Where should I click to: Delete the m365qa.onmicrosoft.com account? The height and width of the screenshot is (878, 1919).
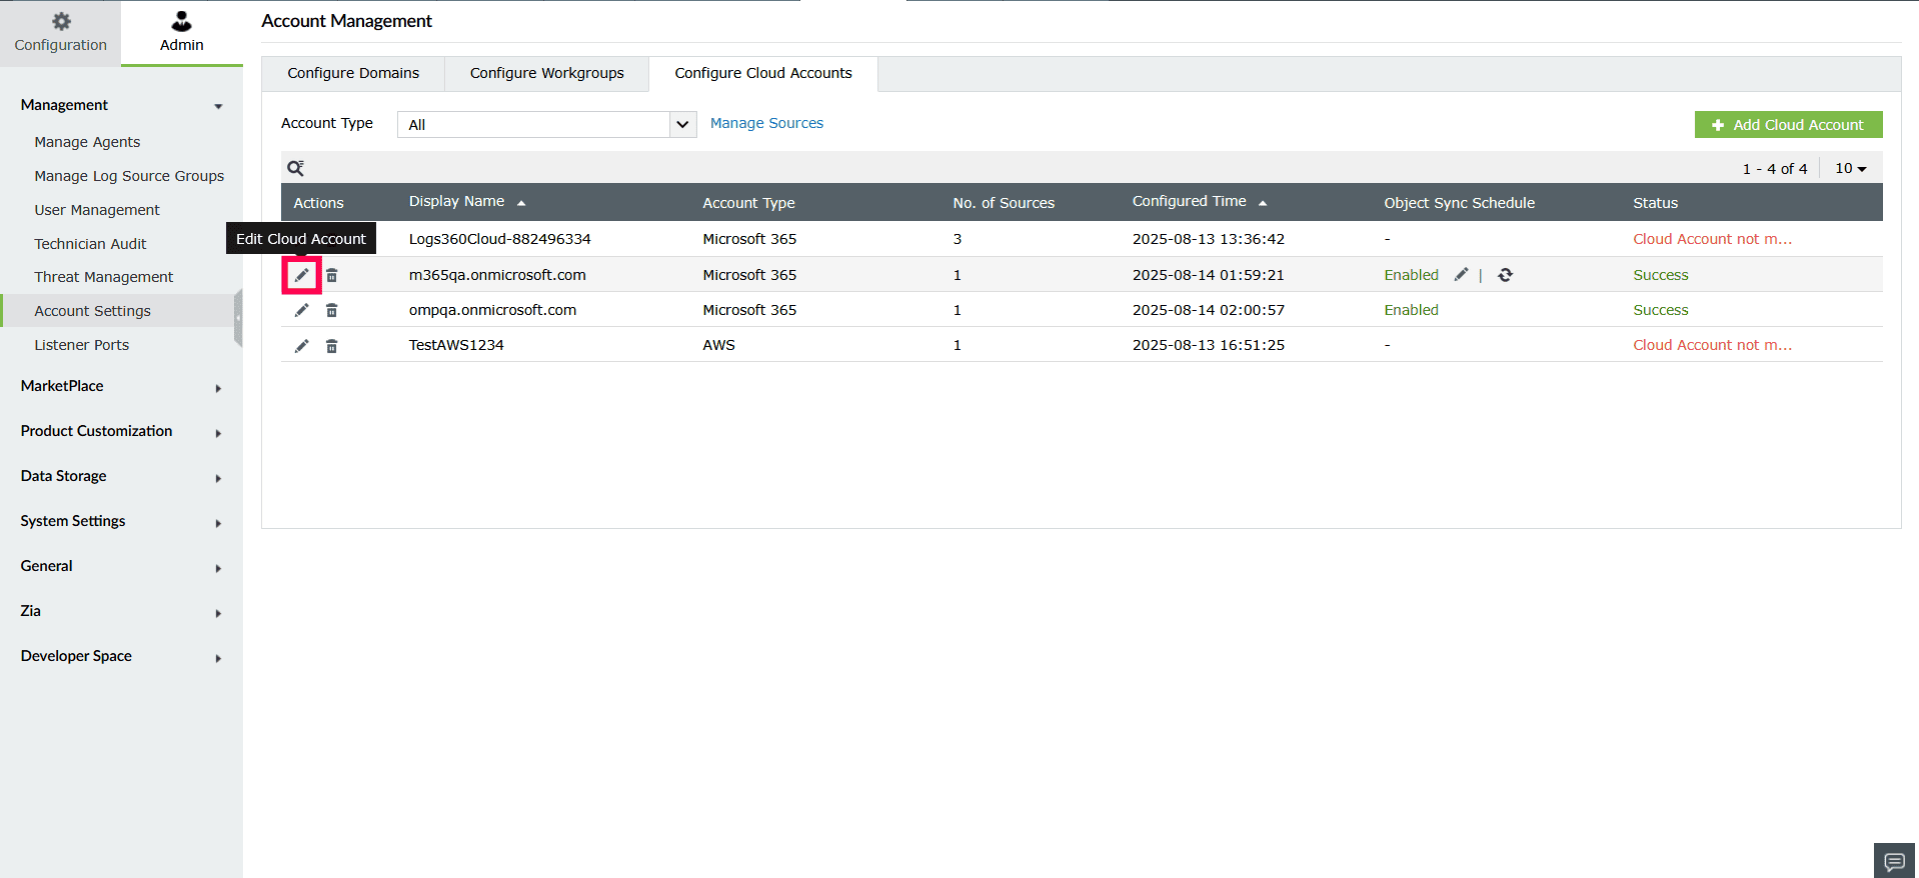(332, 275)
